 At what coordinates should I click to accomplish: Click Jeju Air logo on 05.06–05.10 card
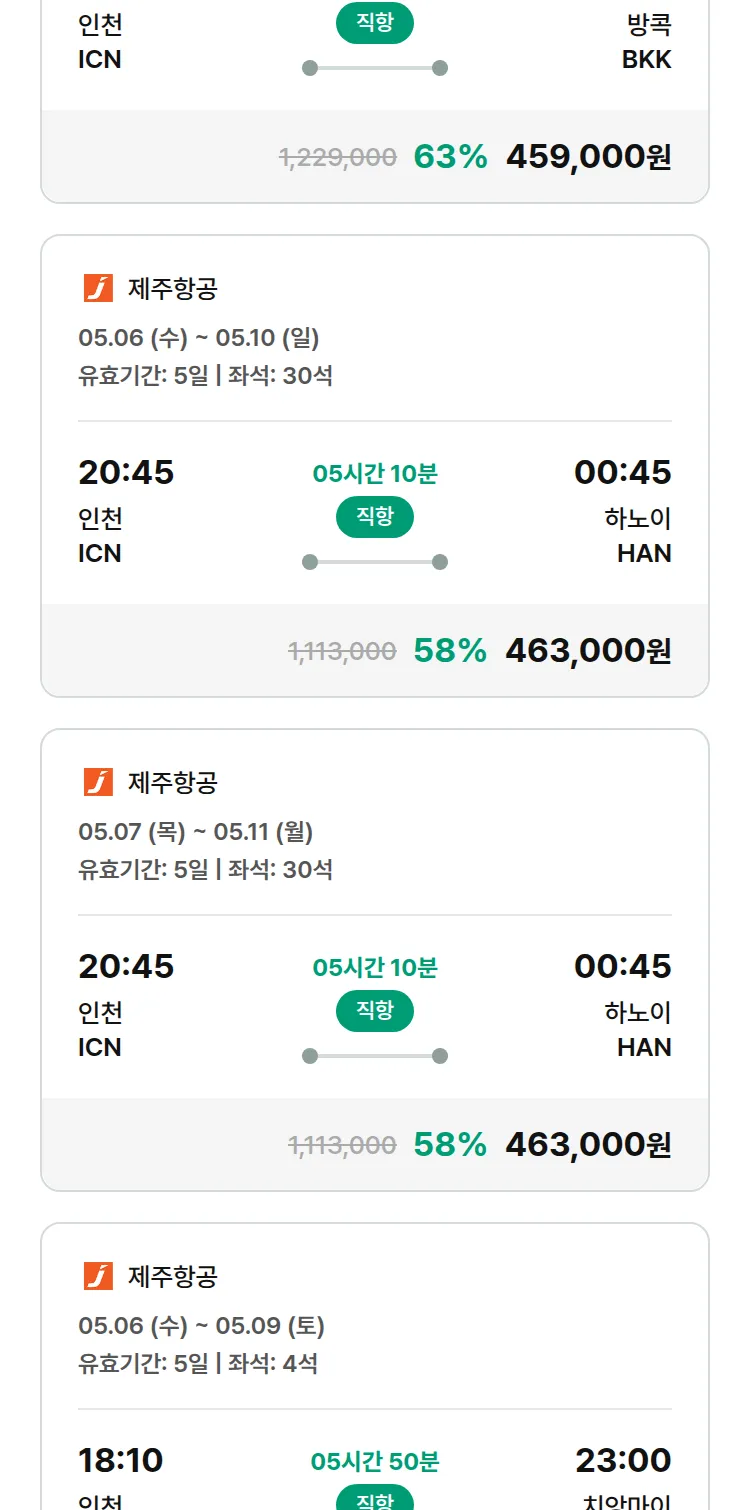tap(98, 288)
